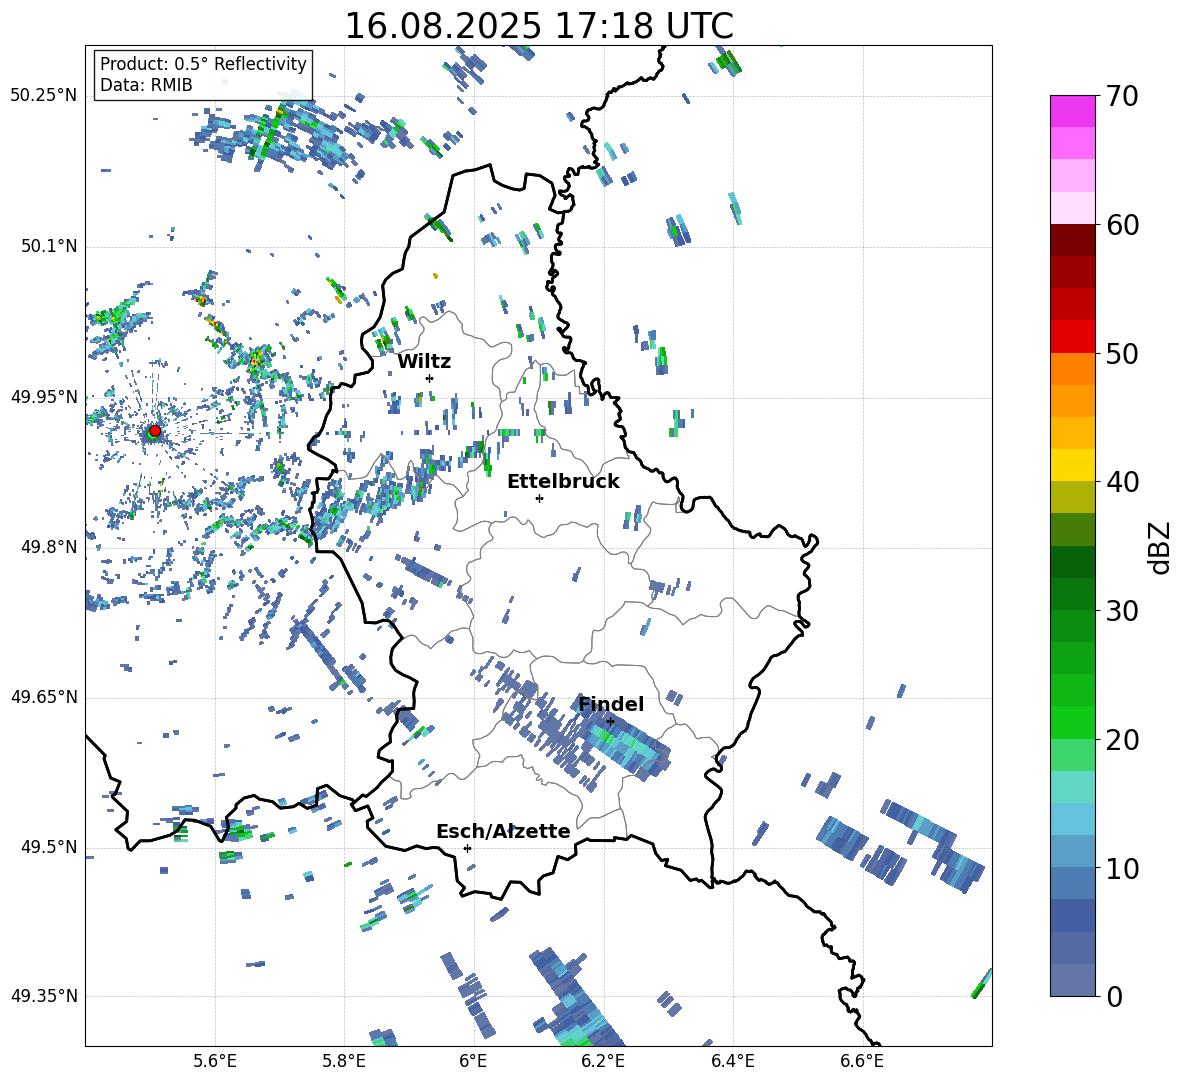The height and width of the screenshot is (1081, 1184).
Task: Click the 70 value on colorbar
Action: click(x=1122, y=97)
